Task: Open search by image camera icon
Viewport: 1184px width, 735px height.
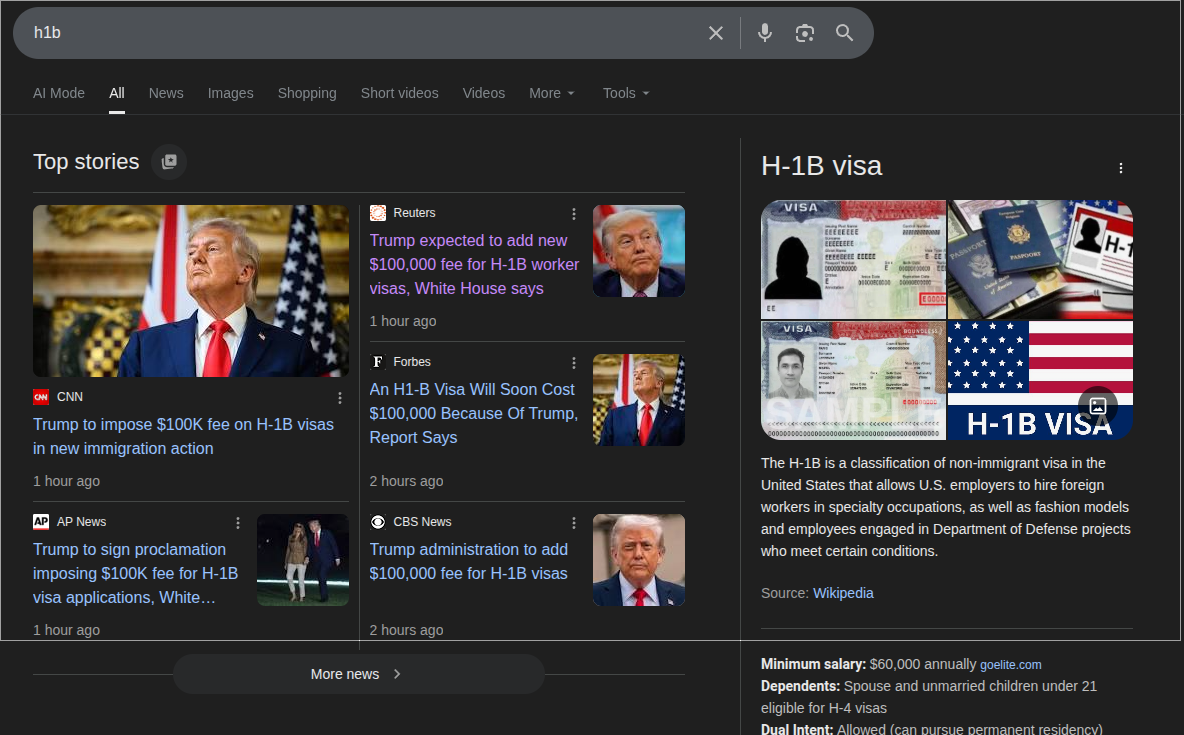Action: click(x=805, y=33)
